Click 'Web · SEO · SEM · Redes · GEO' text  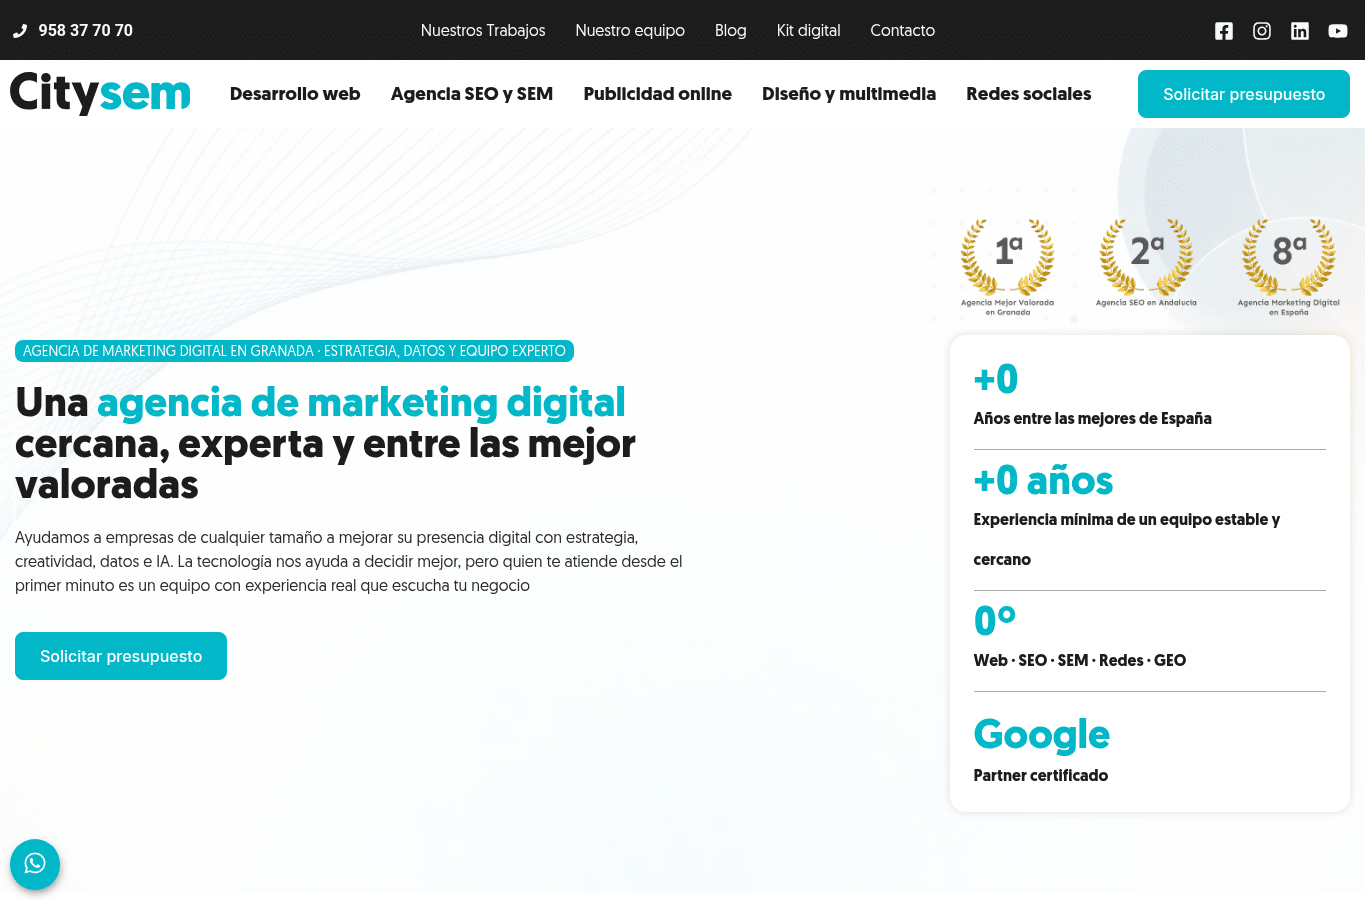[1080, 660]
